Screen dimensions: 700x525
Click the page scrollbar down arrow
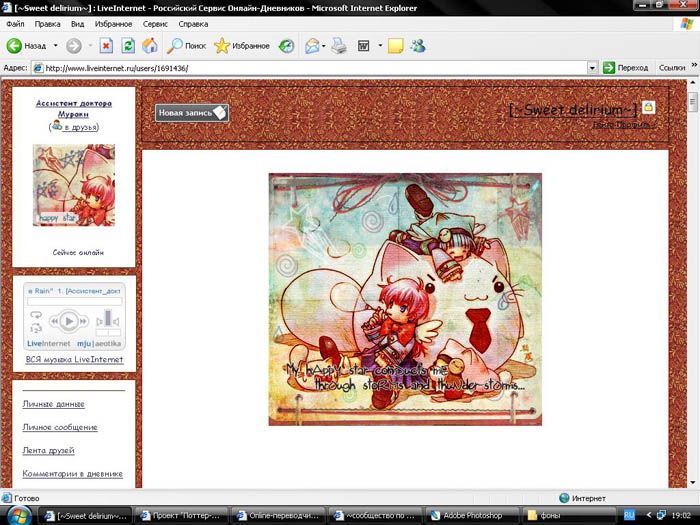(693, 483)
